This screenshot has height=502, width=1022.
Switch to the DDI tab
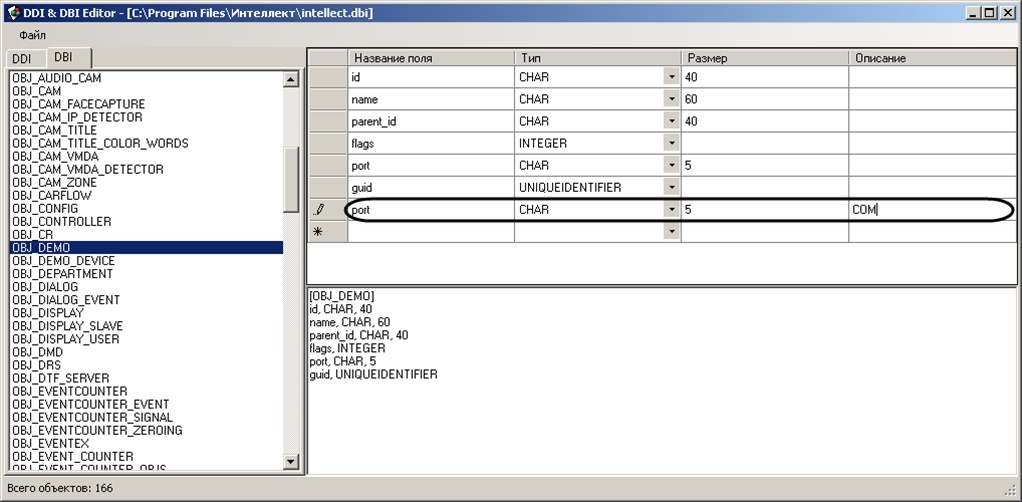click(22, 59)
